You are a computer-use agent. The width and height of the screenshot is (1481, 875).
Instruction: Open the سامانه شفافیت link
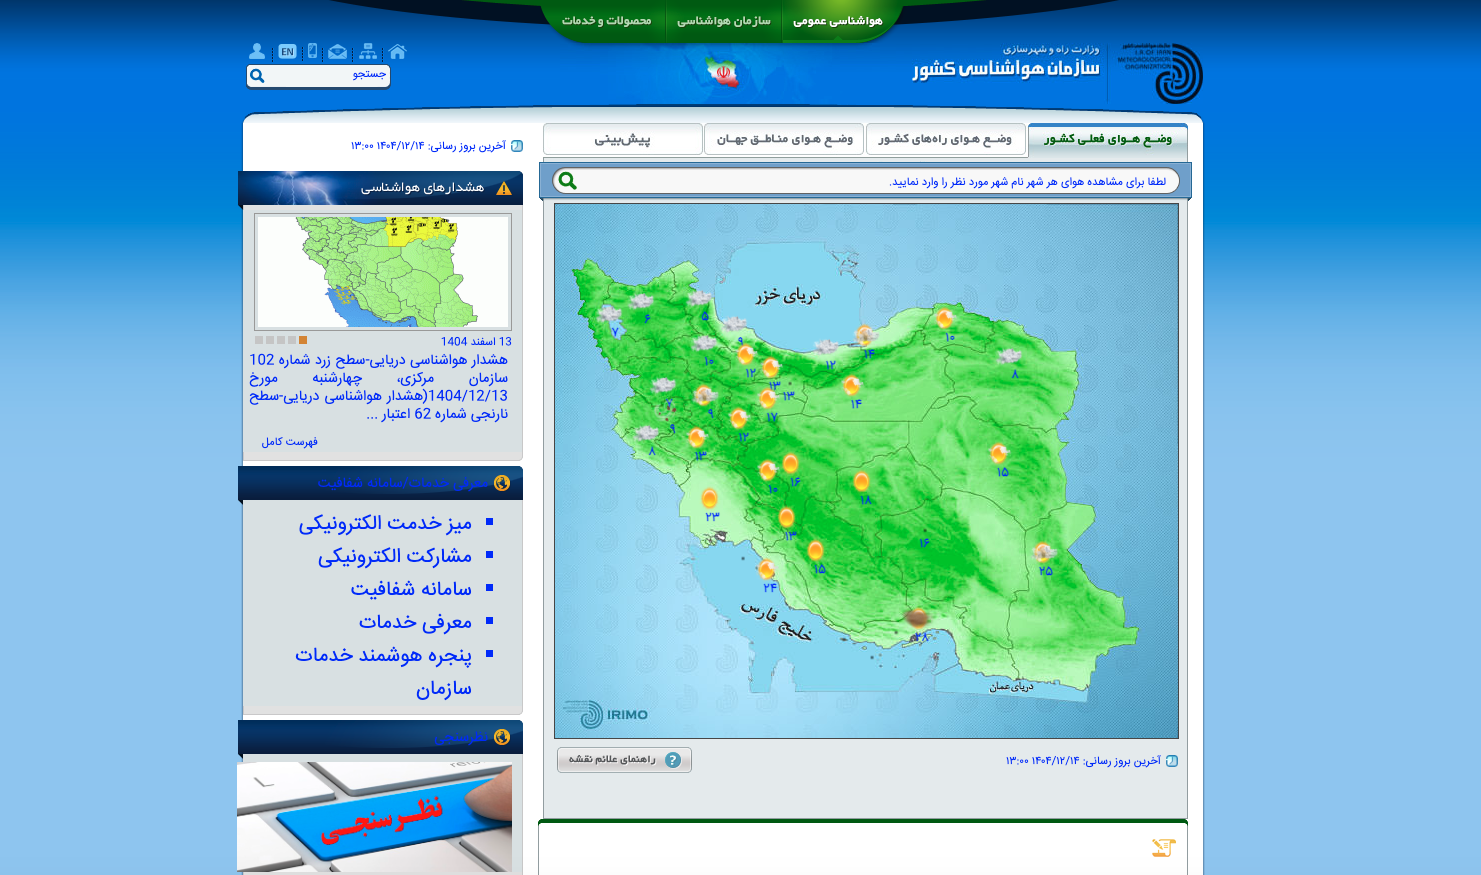pyautogui.click(x=411, y=589)
